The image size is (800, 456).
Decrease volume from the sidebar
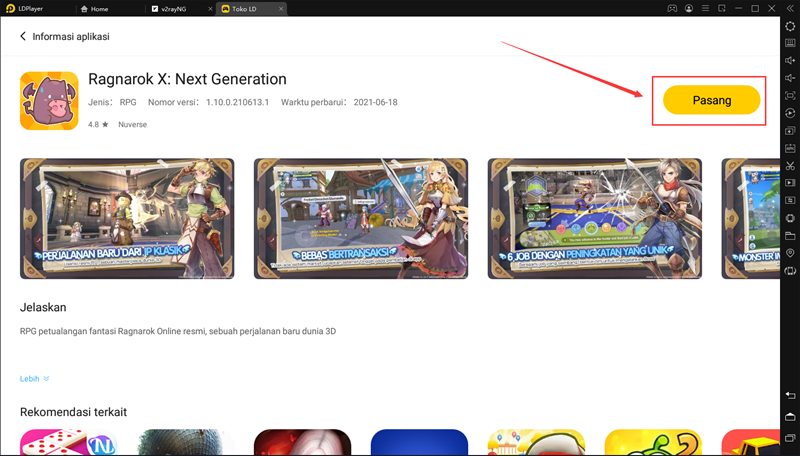[x=790, y=78]
